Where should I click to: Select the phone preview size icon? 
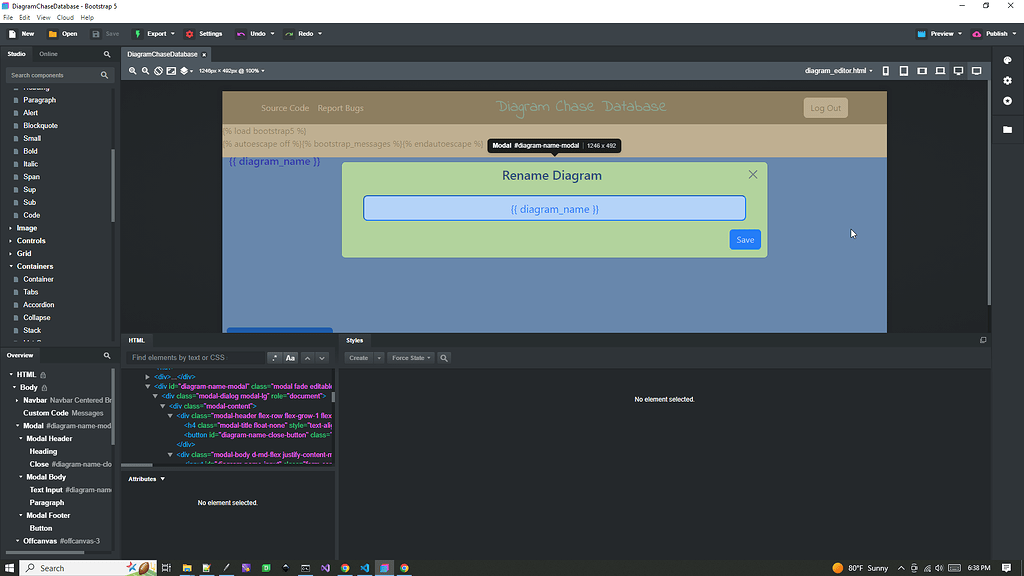(886, 70)
